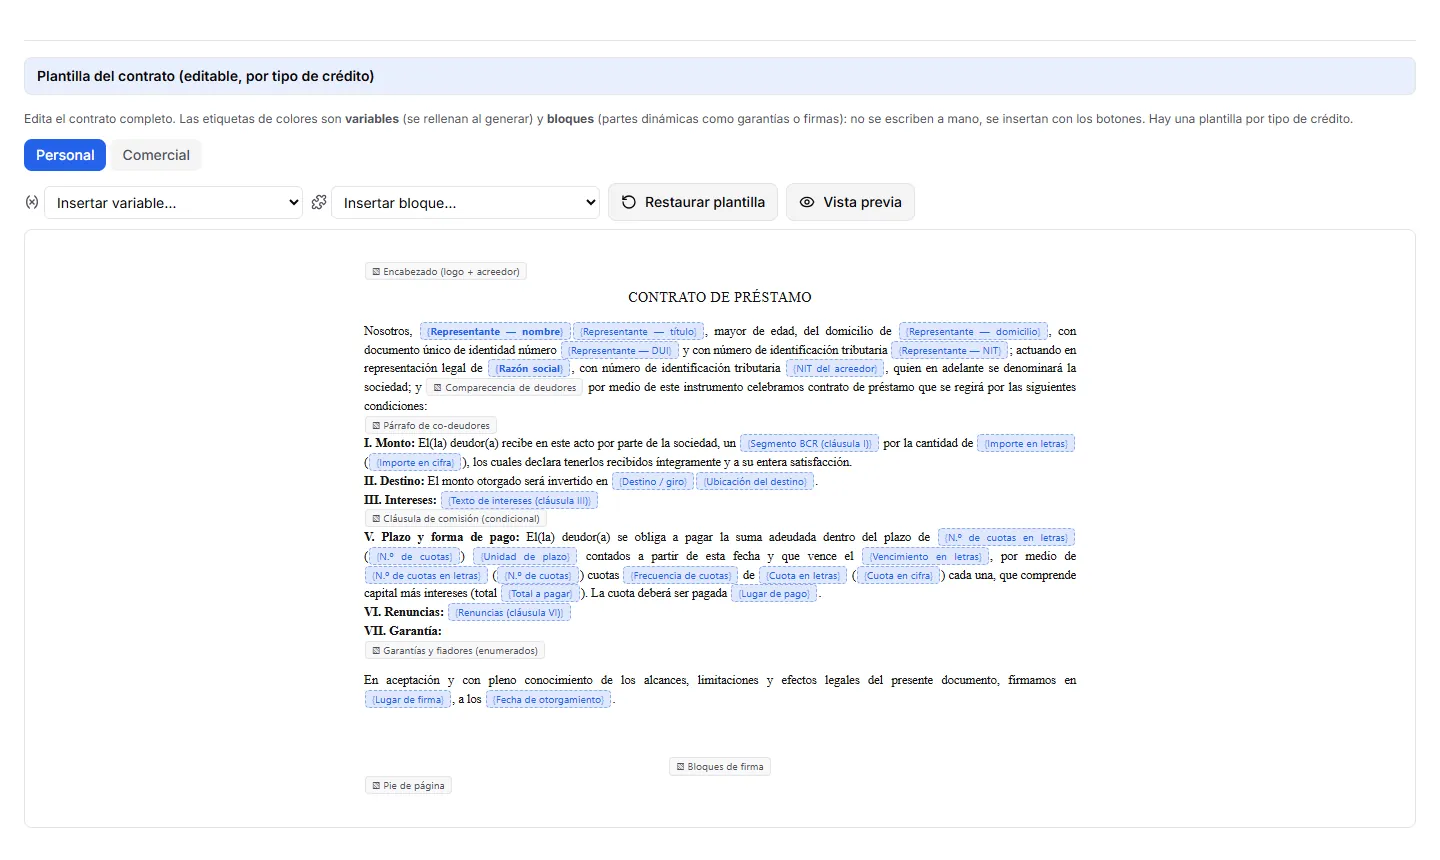Click the Garantías y fiadores (enumerados) block

click(x=455, y=651)
